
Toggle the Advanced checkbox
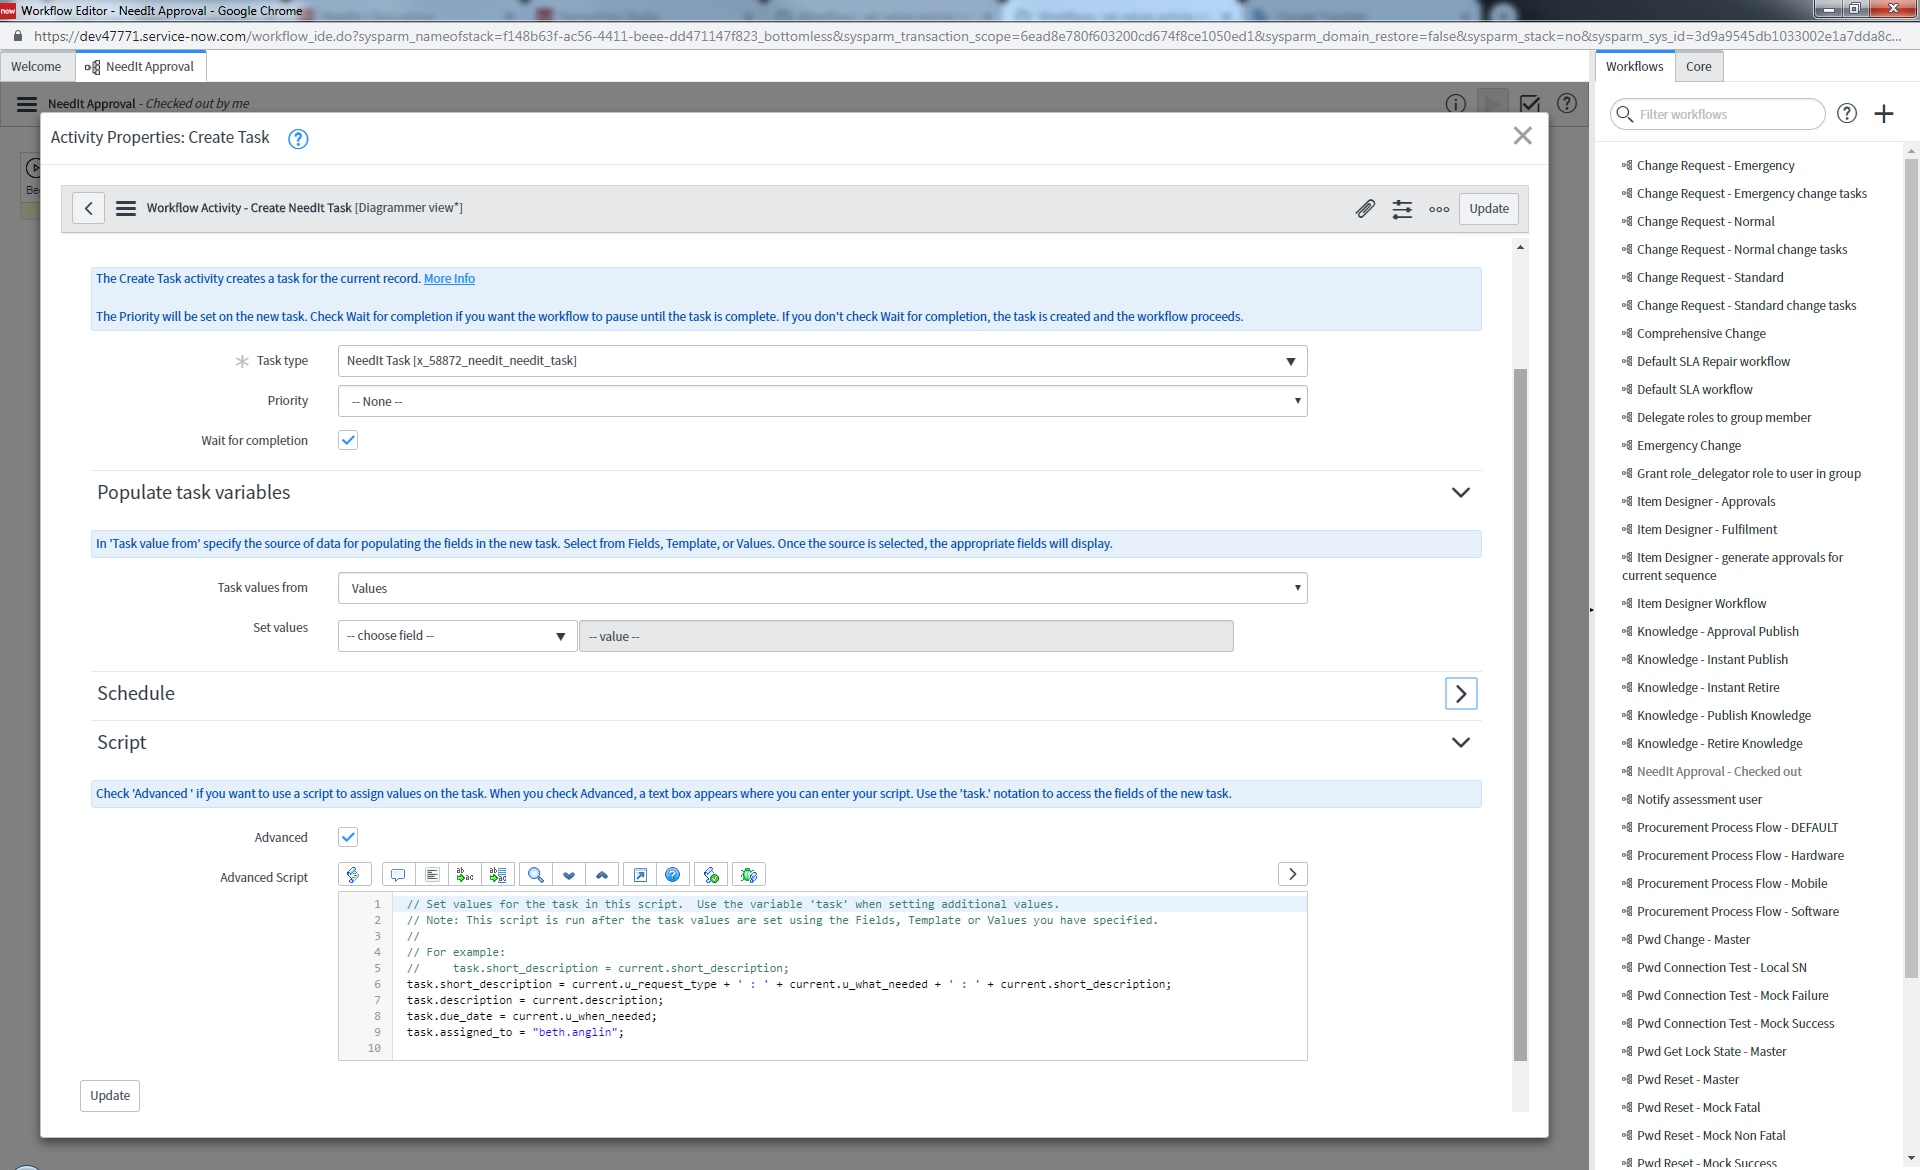[x=348, y=837]
